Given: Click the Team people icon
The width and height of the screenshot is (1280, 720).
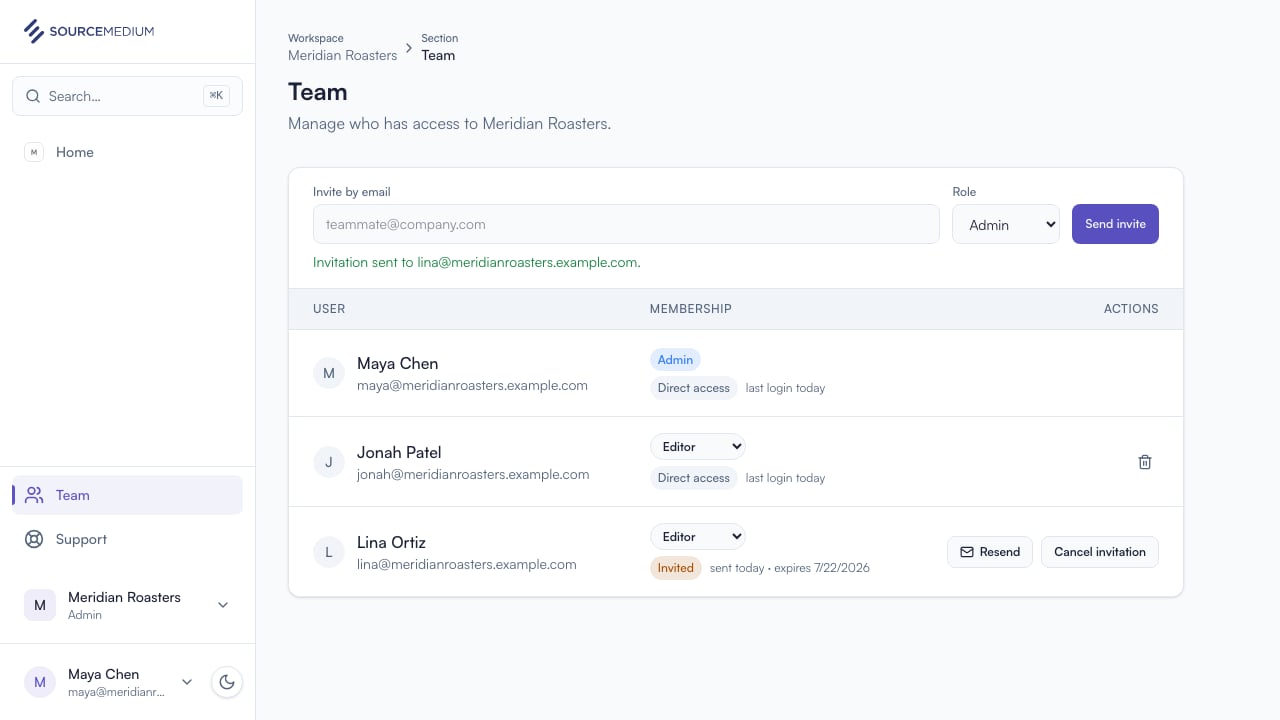Looking at the screenshot, I should pos(34,495).
